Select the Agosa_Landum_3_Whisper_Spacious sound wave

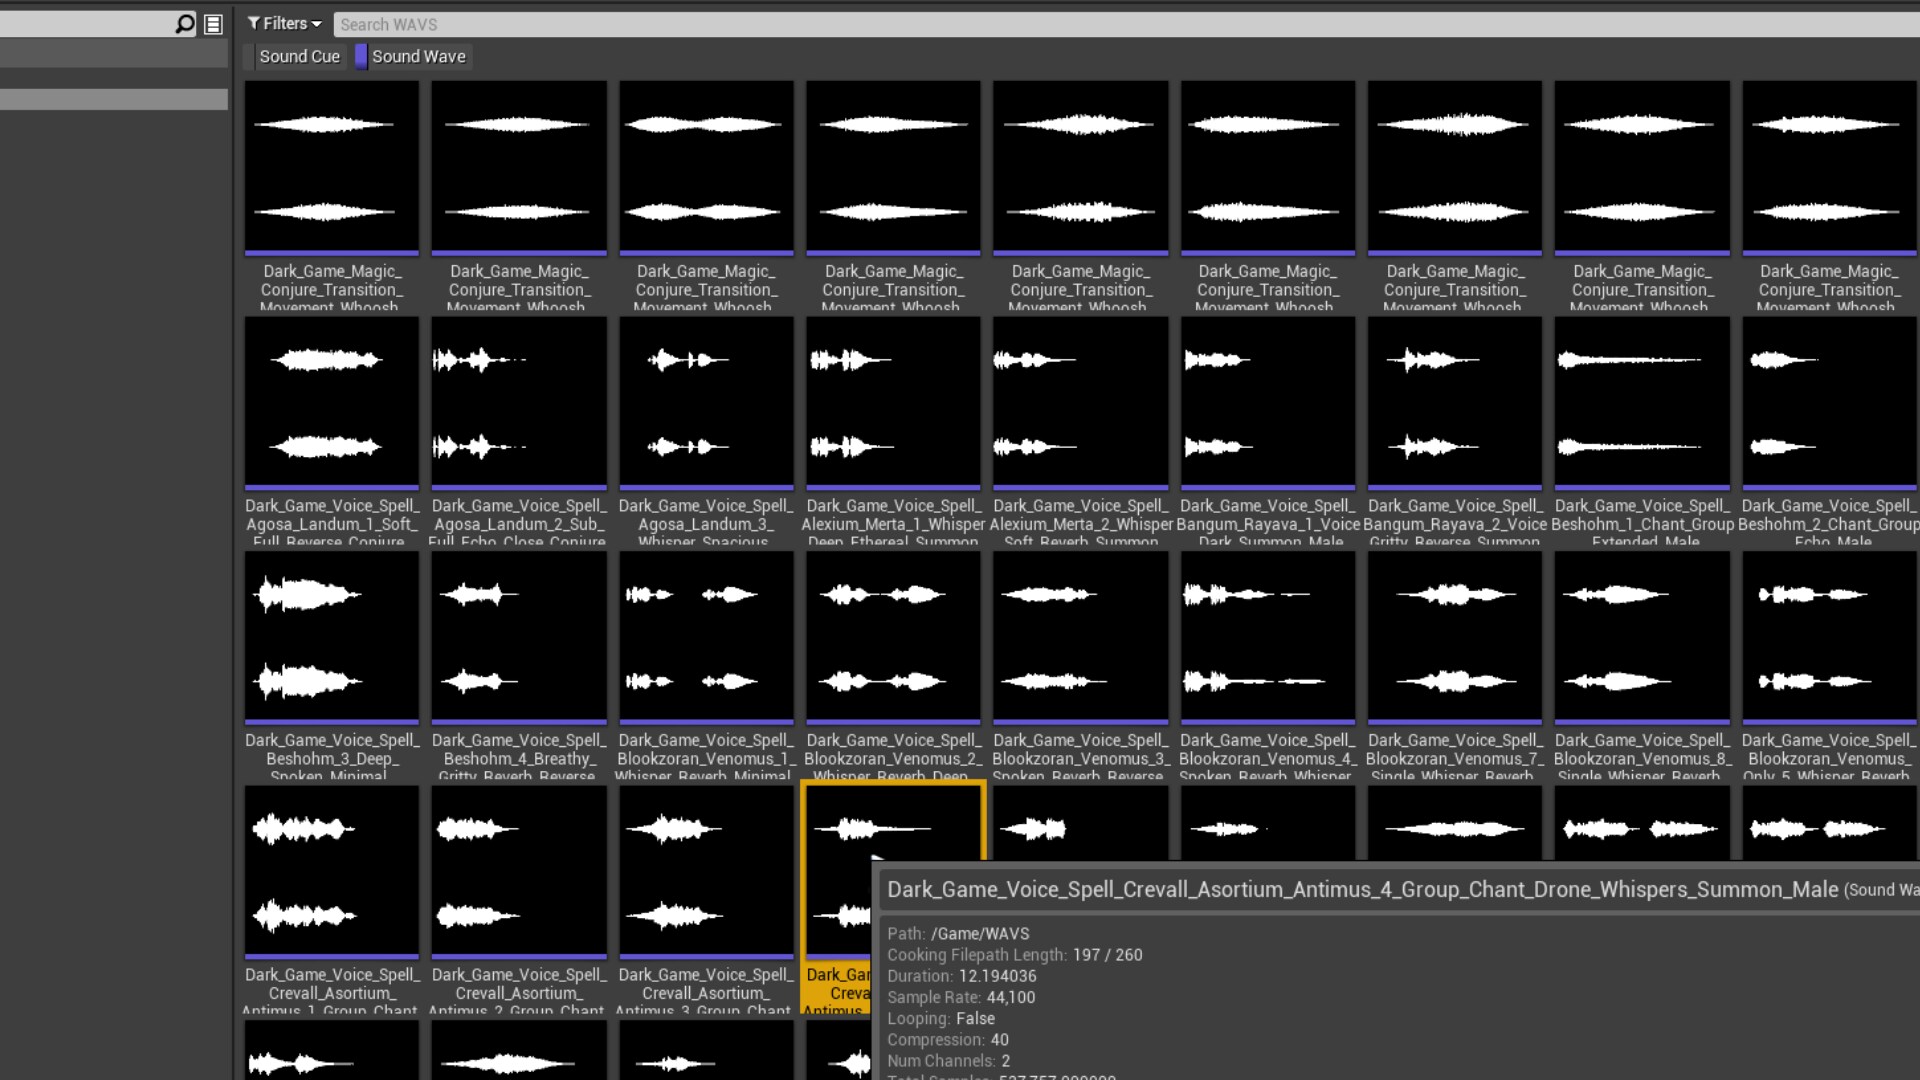705,400
